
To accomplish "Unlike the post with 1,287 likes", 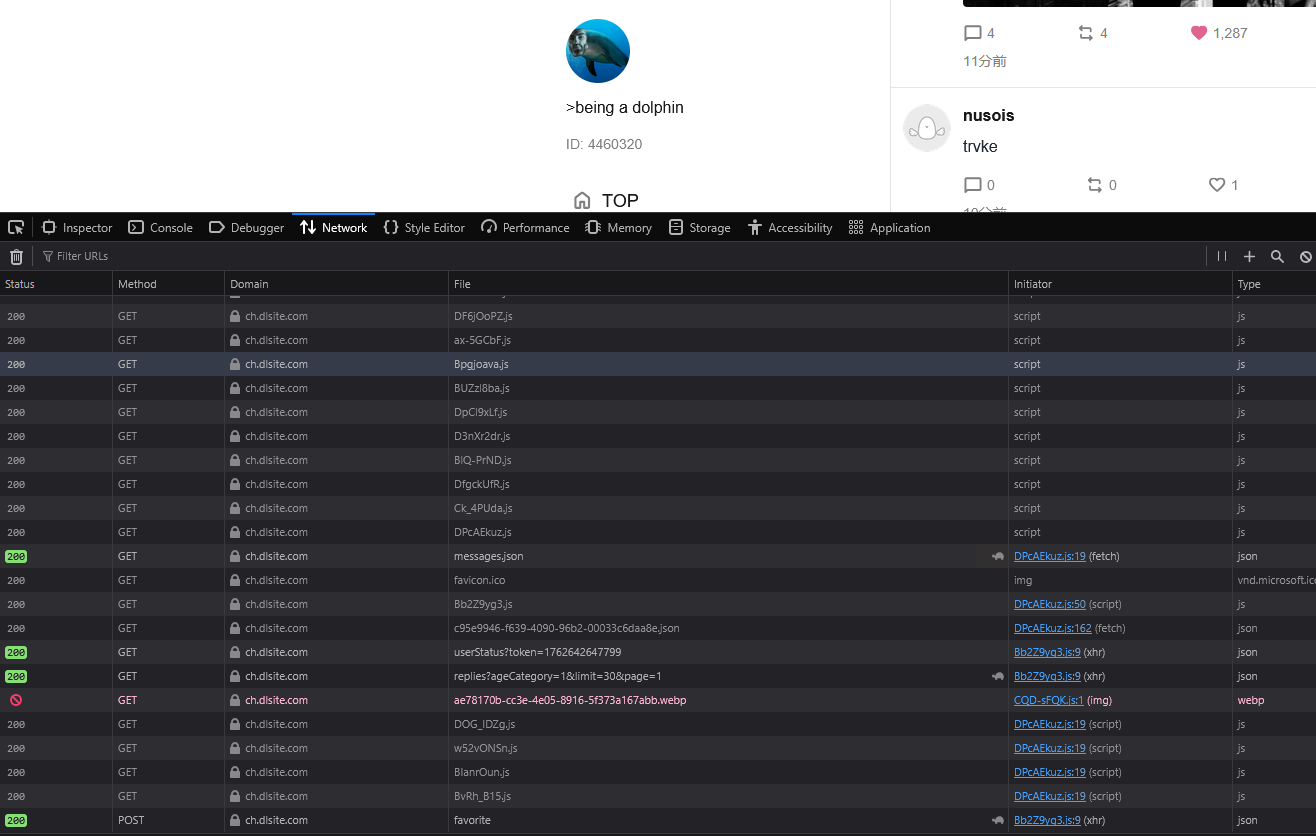I will 1199,33.
